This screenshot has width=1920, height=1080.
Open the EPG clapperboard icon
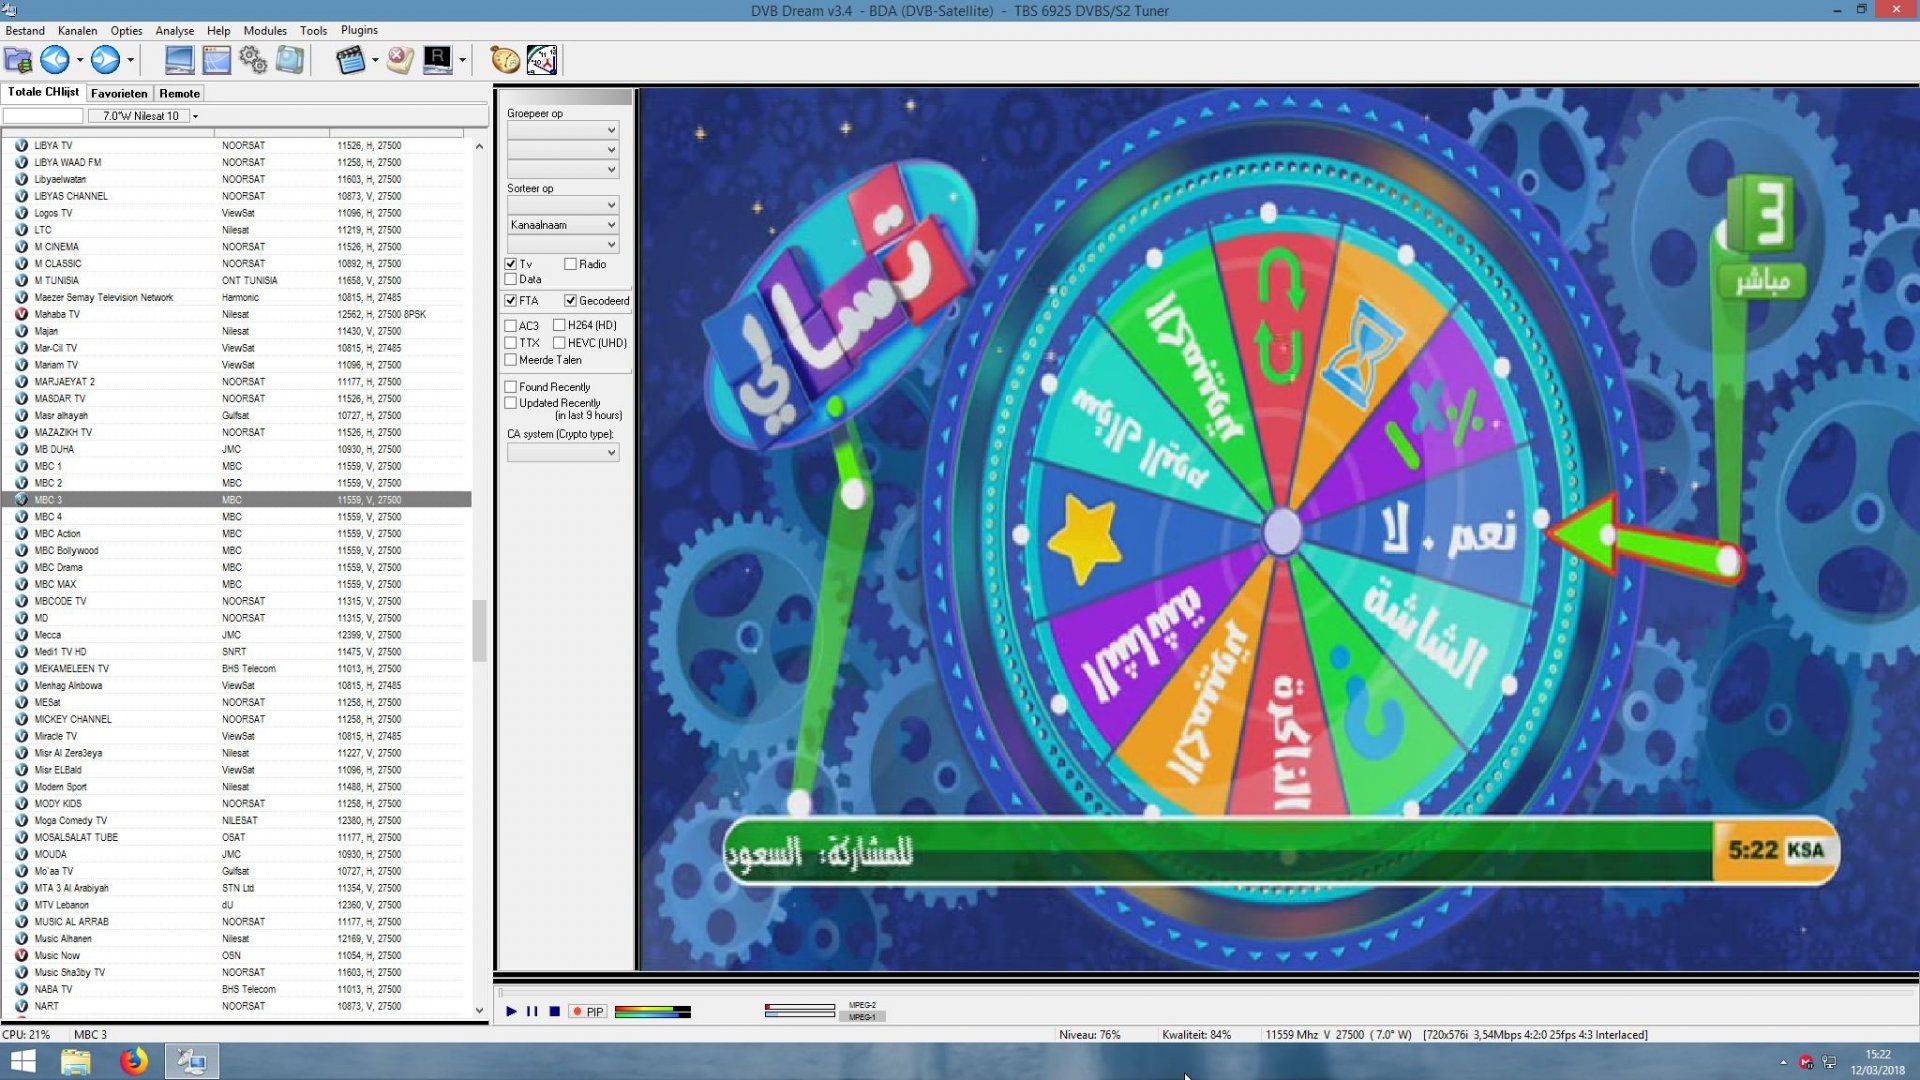click(x=352, y=60)
